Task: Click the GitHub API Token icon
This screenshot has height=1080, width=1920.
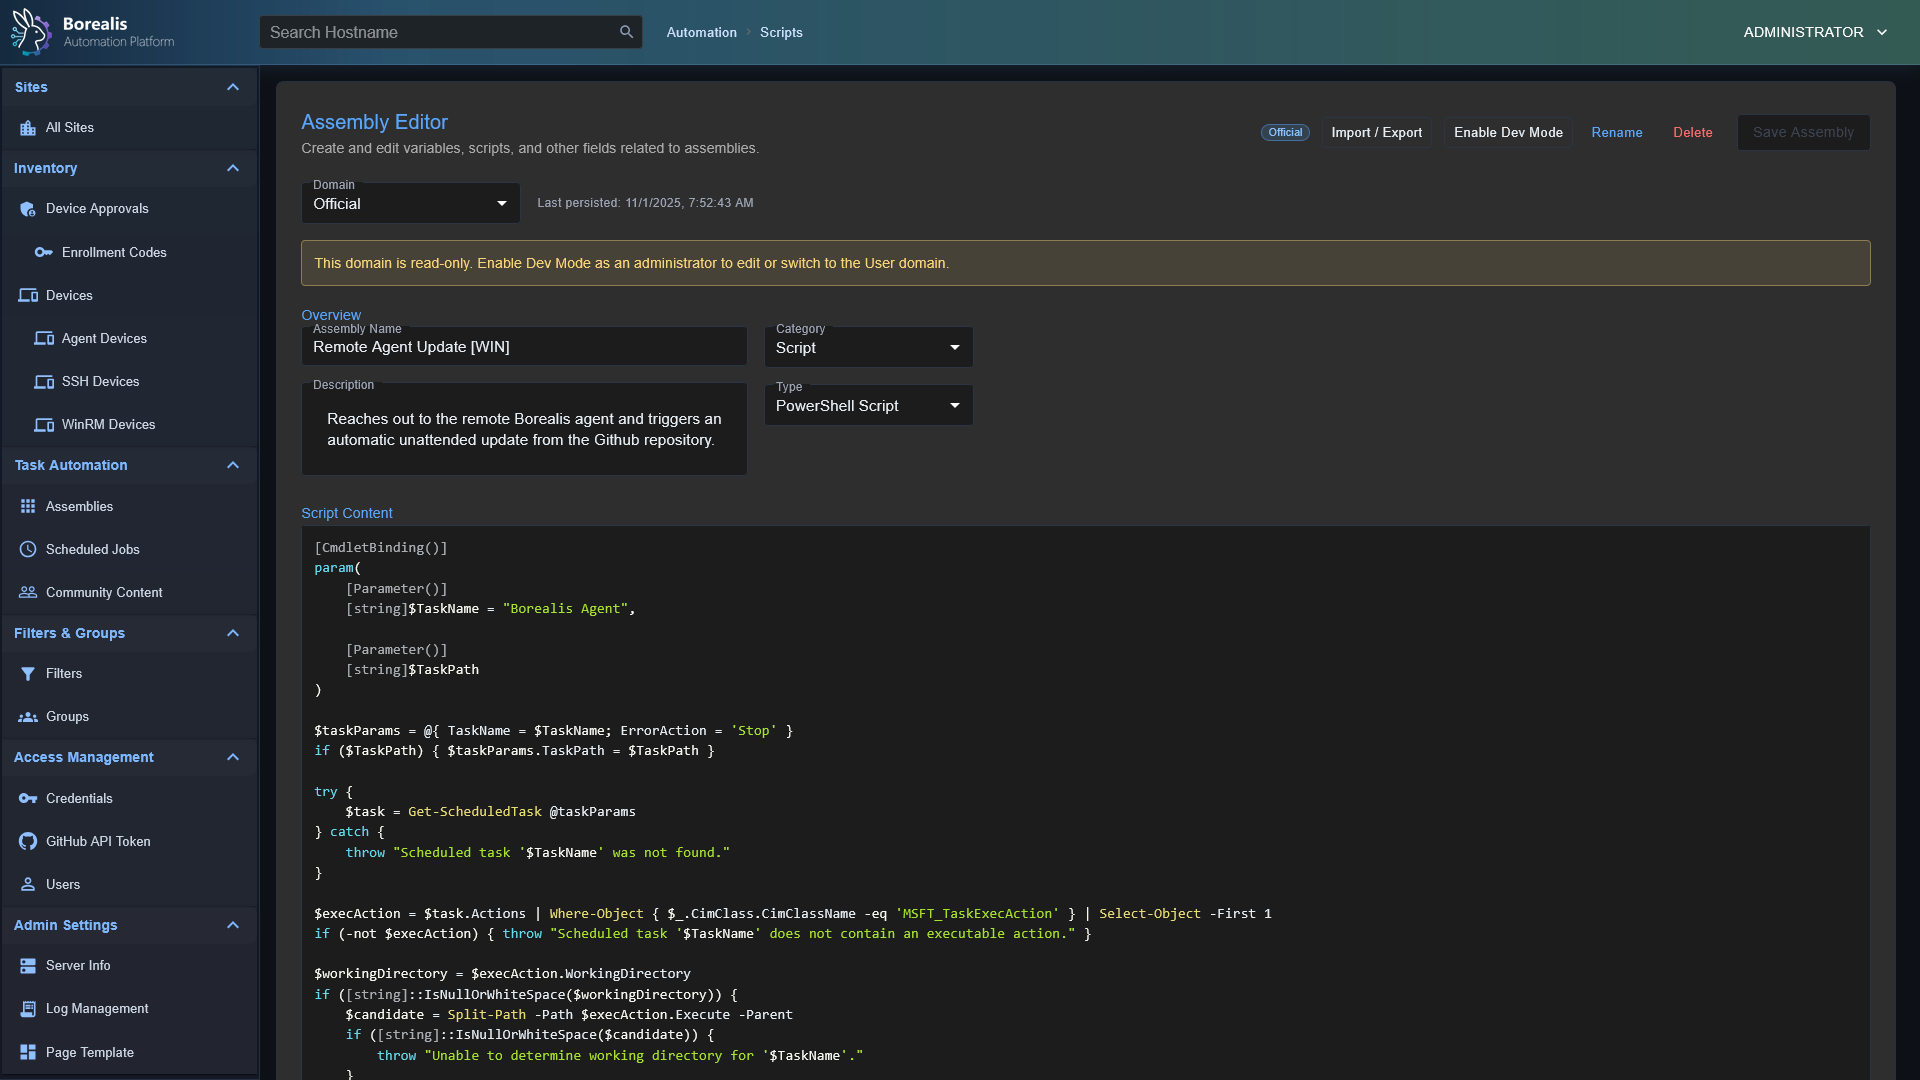Action: (27, 841)
